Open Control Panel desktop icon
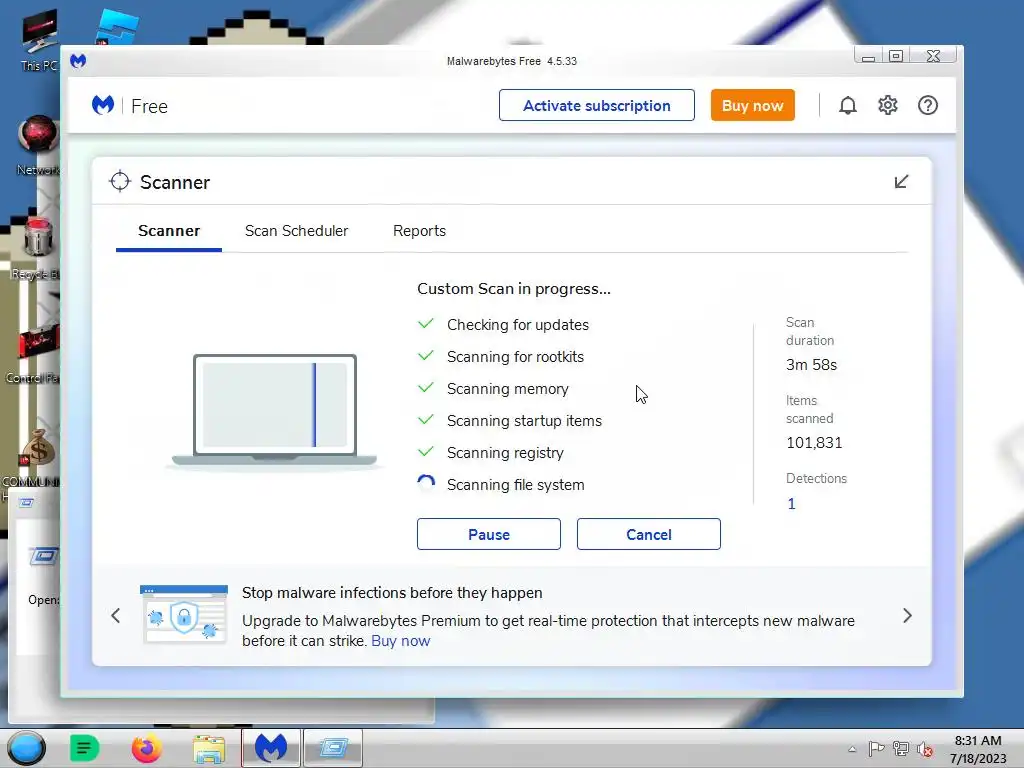The image size is (1024, 768). [x=34, y=353]
